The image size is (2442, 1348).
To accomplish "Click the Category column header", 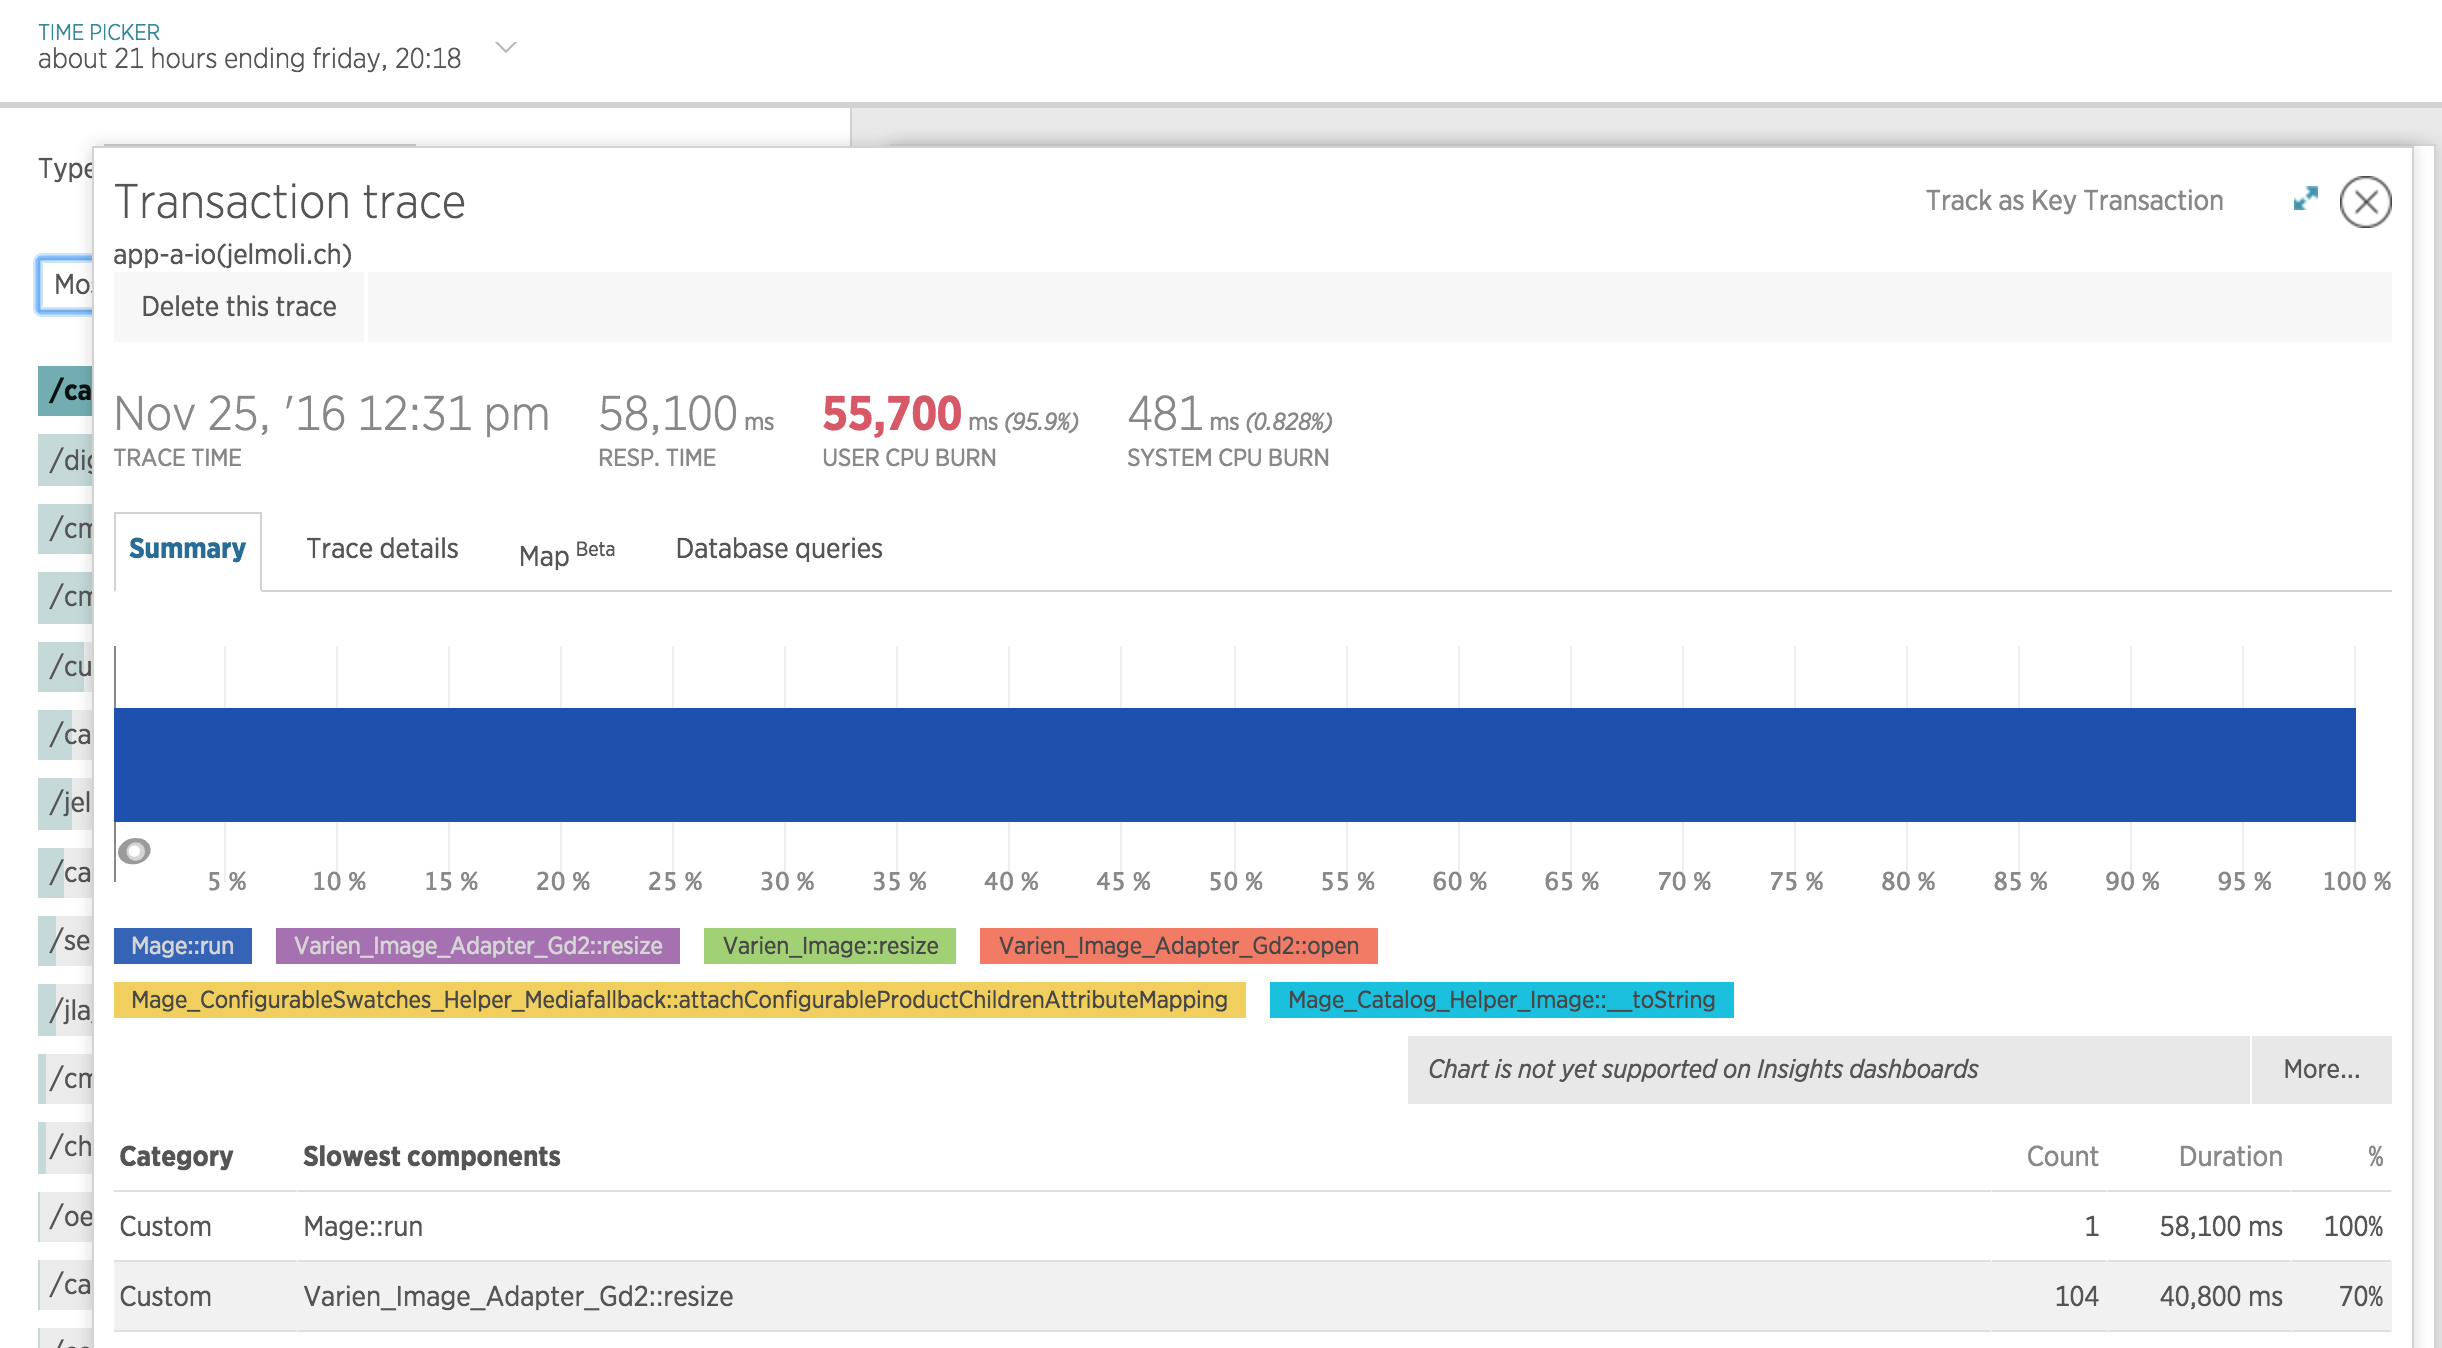I will (x=176, y=1157).
